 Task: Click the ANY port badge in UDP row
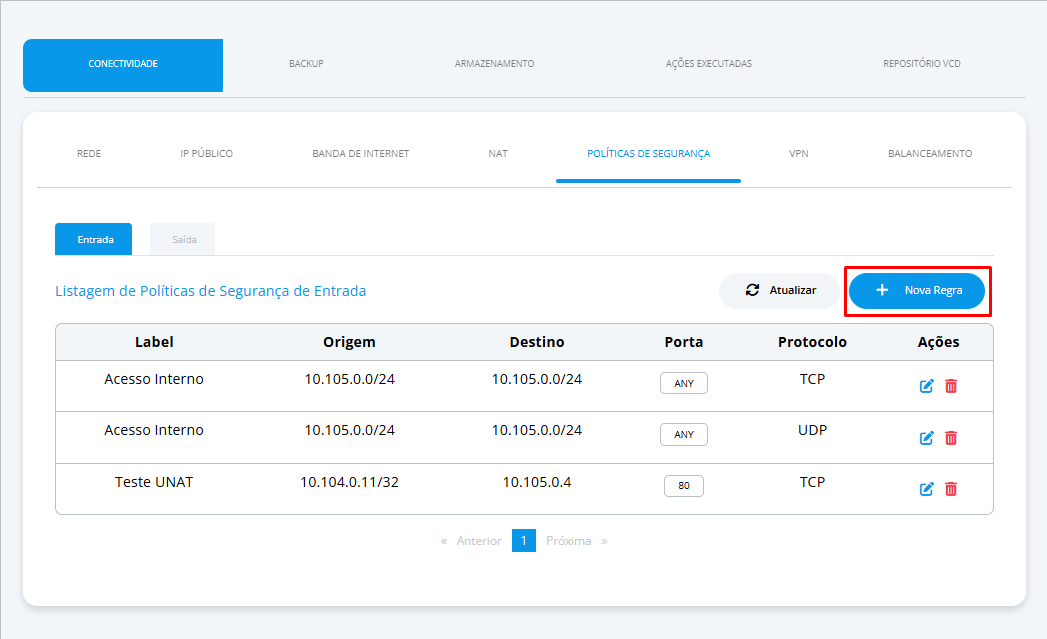coord(684,434)
